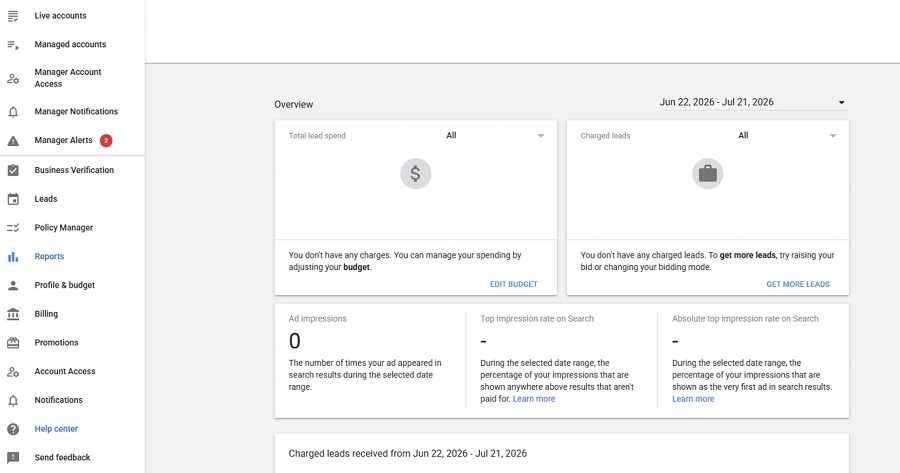Click the Manager Notifications bell icon
Image resolution: width=900 pixels, height=473 pixels.
[x=13, y=112]
